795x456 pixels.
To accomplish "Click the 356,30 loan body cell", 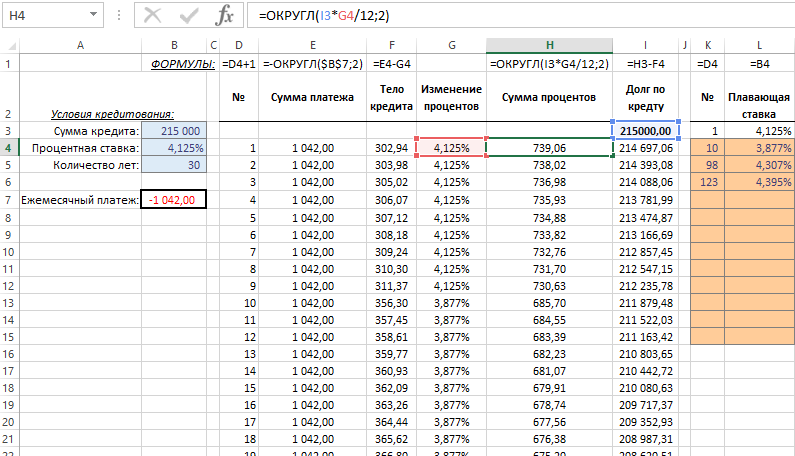I will coord(391,303).
